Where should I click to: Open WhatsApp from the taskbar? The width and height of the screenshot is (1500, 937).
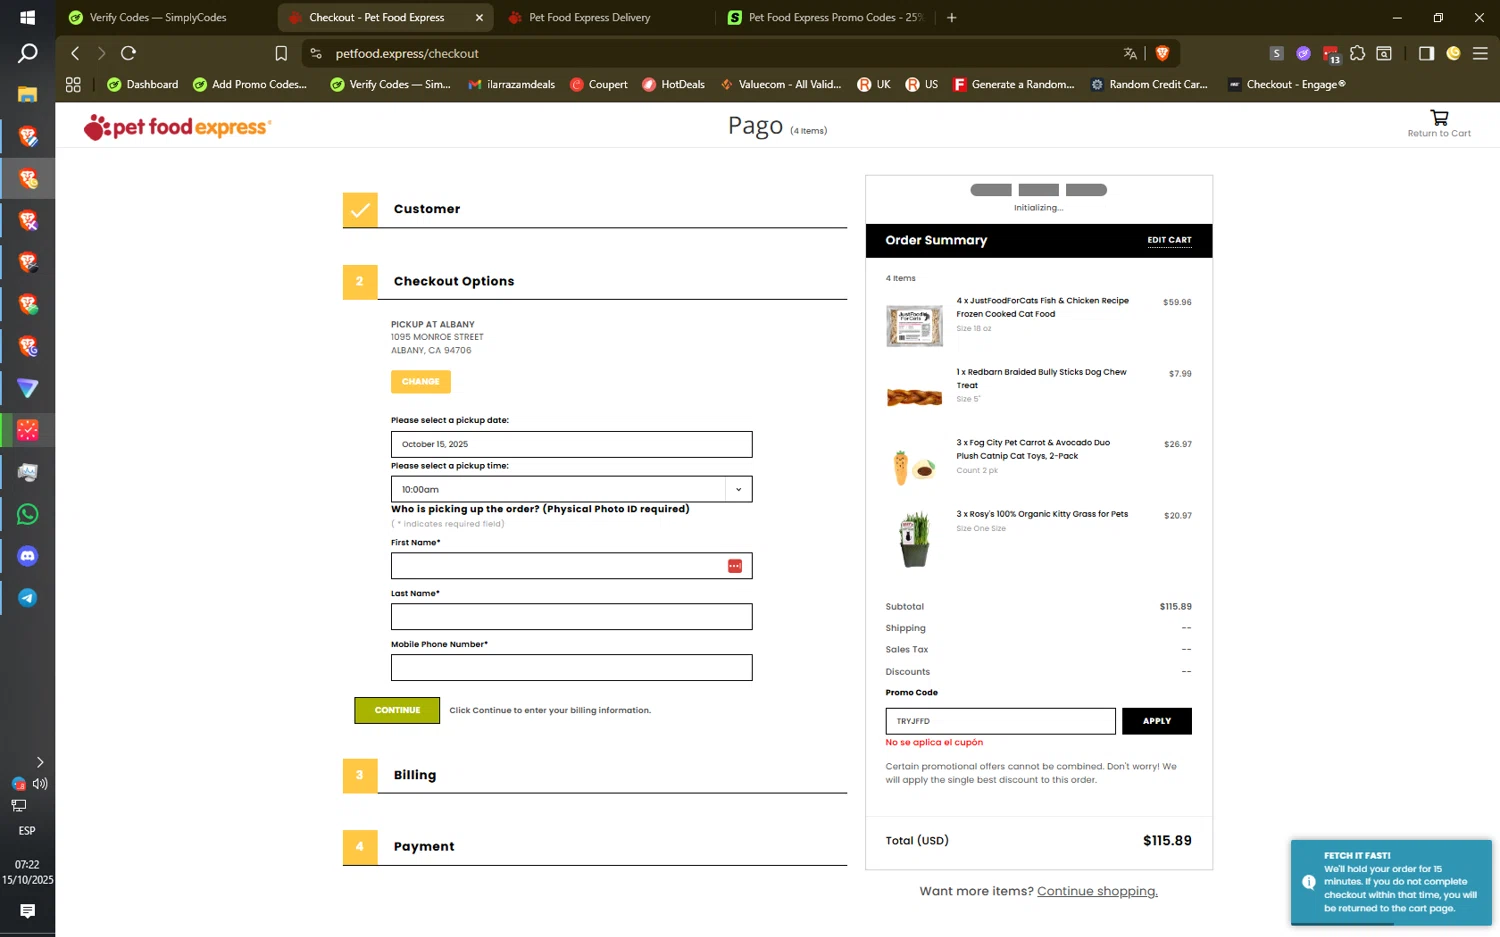(x=27, y=514)
